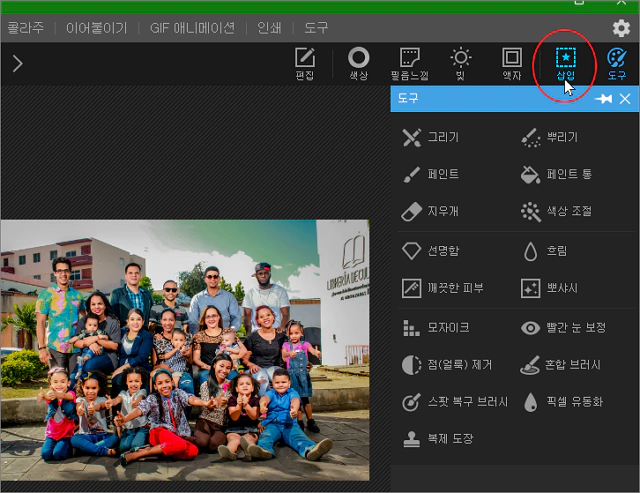Viewport: 640px width, 493px height.
Task: Select the 깨끗한 피부 tool
Action: point(443,288)
